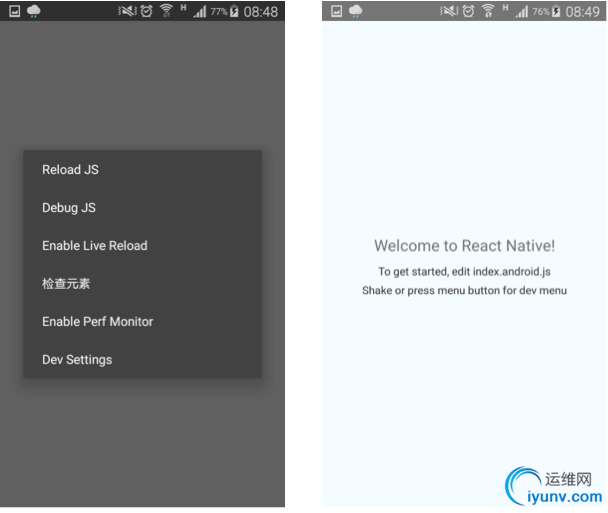This screenshot has width=608, height=513.
Task: Tap 77% battery icon in left phone
Action: click(x=234, y=12)
